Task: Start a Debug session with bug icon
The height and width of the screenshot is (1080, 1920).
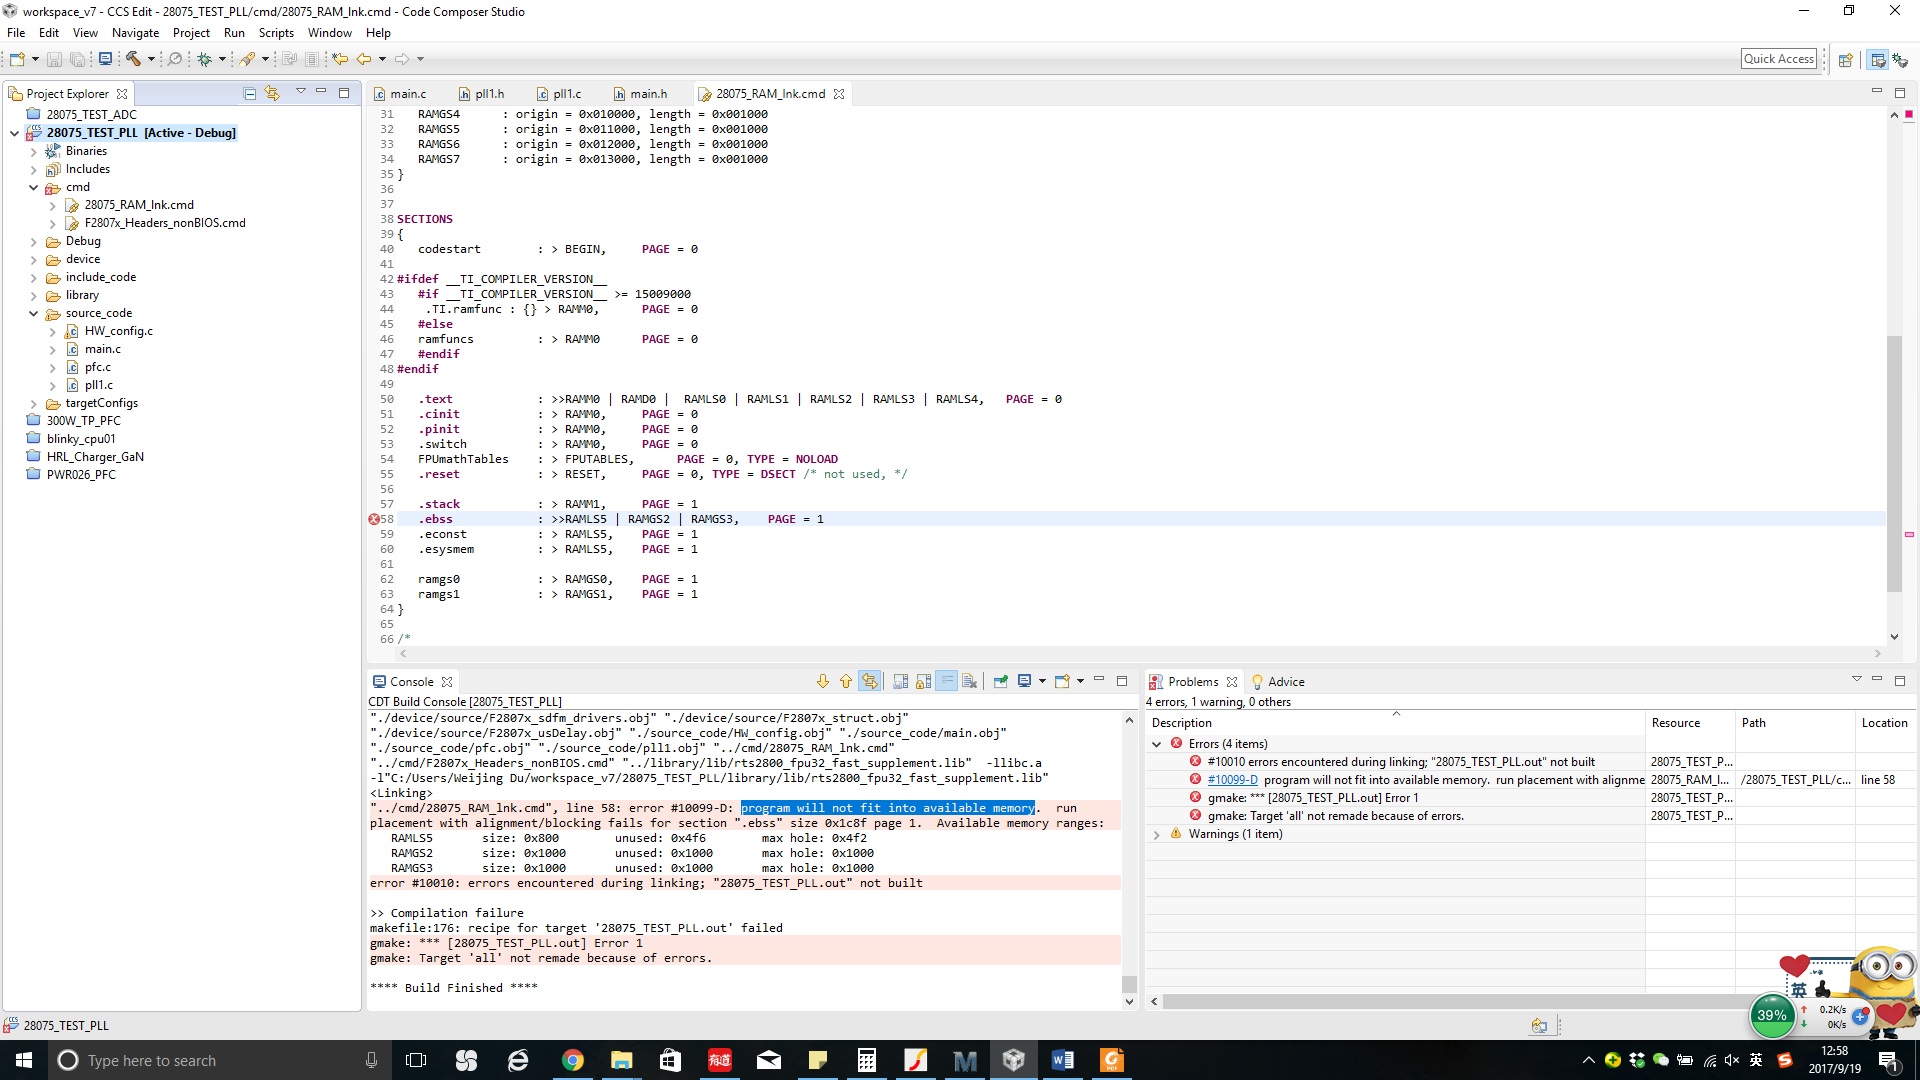Action: (204, 59)
